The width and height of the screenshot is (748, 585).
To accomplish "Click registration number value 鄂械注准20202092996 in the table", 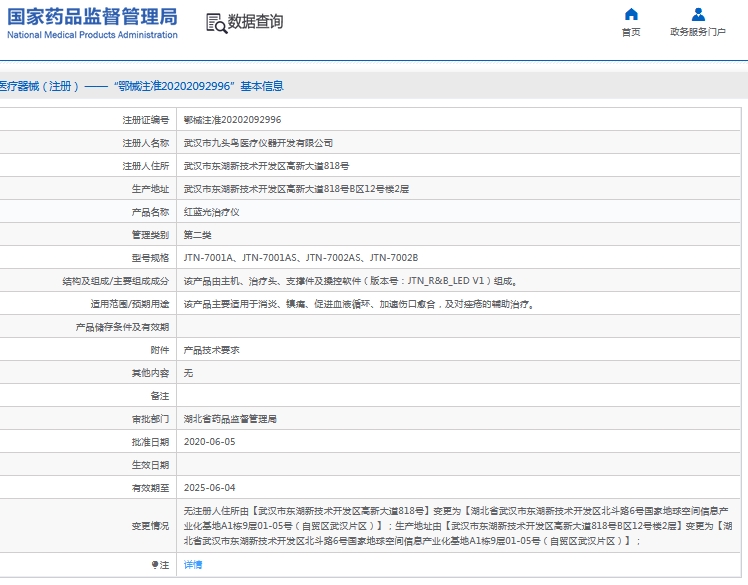I will [232, 120].
